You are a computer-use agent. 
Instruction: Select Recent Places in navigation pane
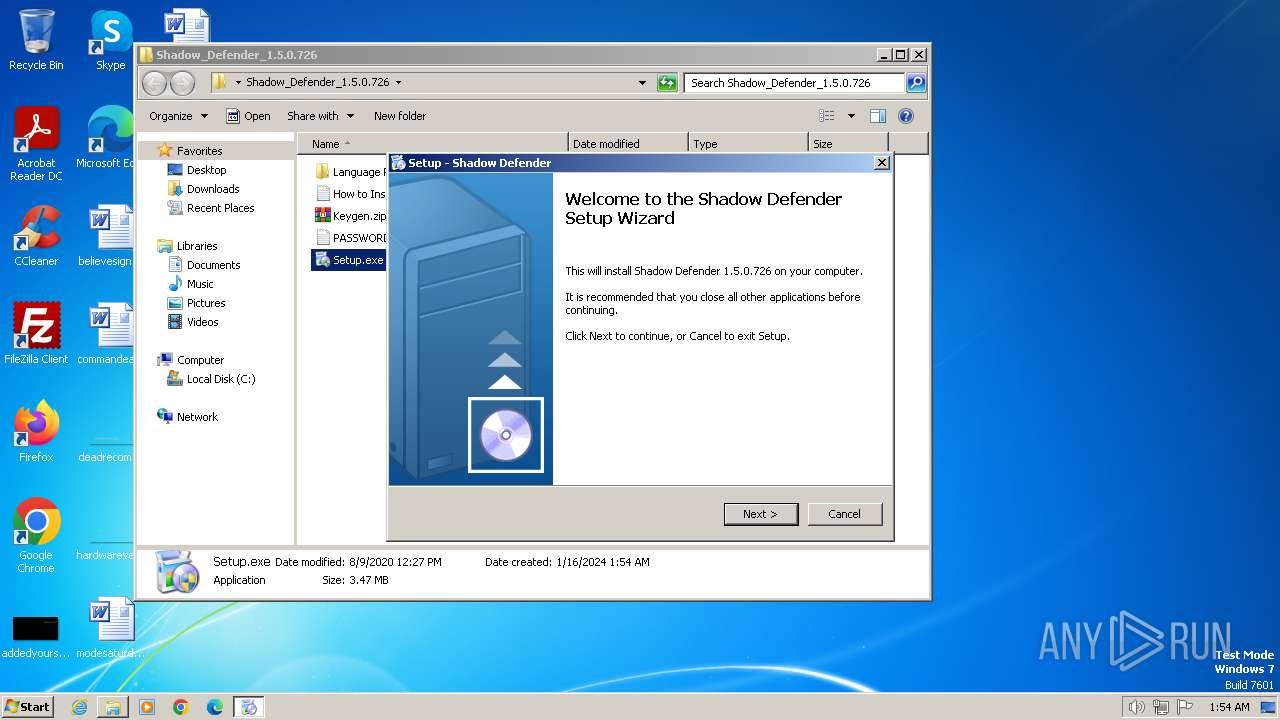[x=220, y=208]
